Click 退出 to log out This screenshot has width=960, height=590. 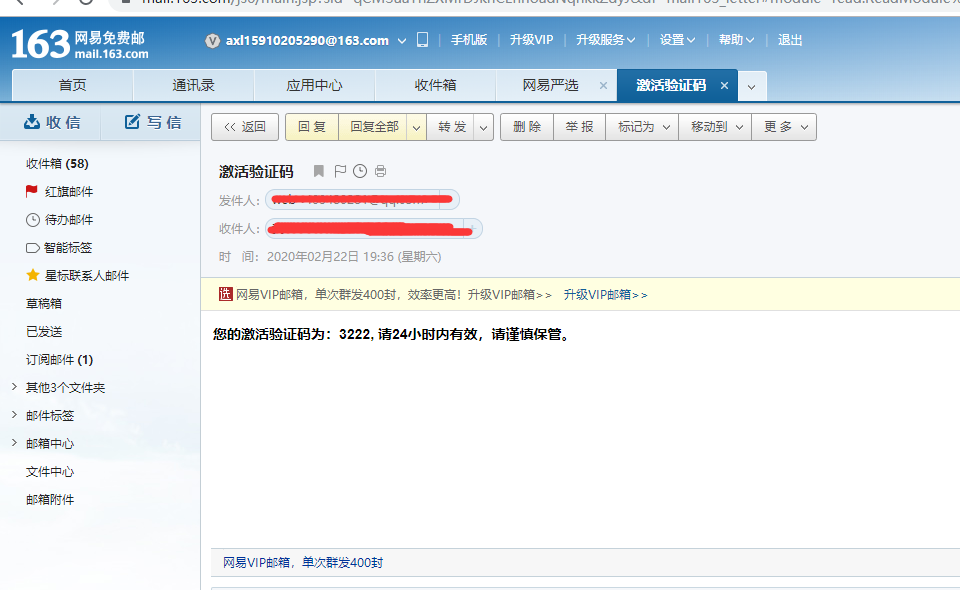coord(790,40)
